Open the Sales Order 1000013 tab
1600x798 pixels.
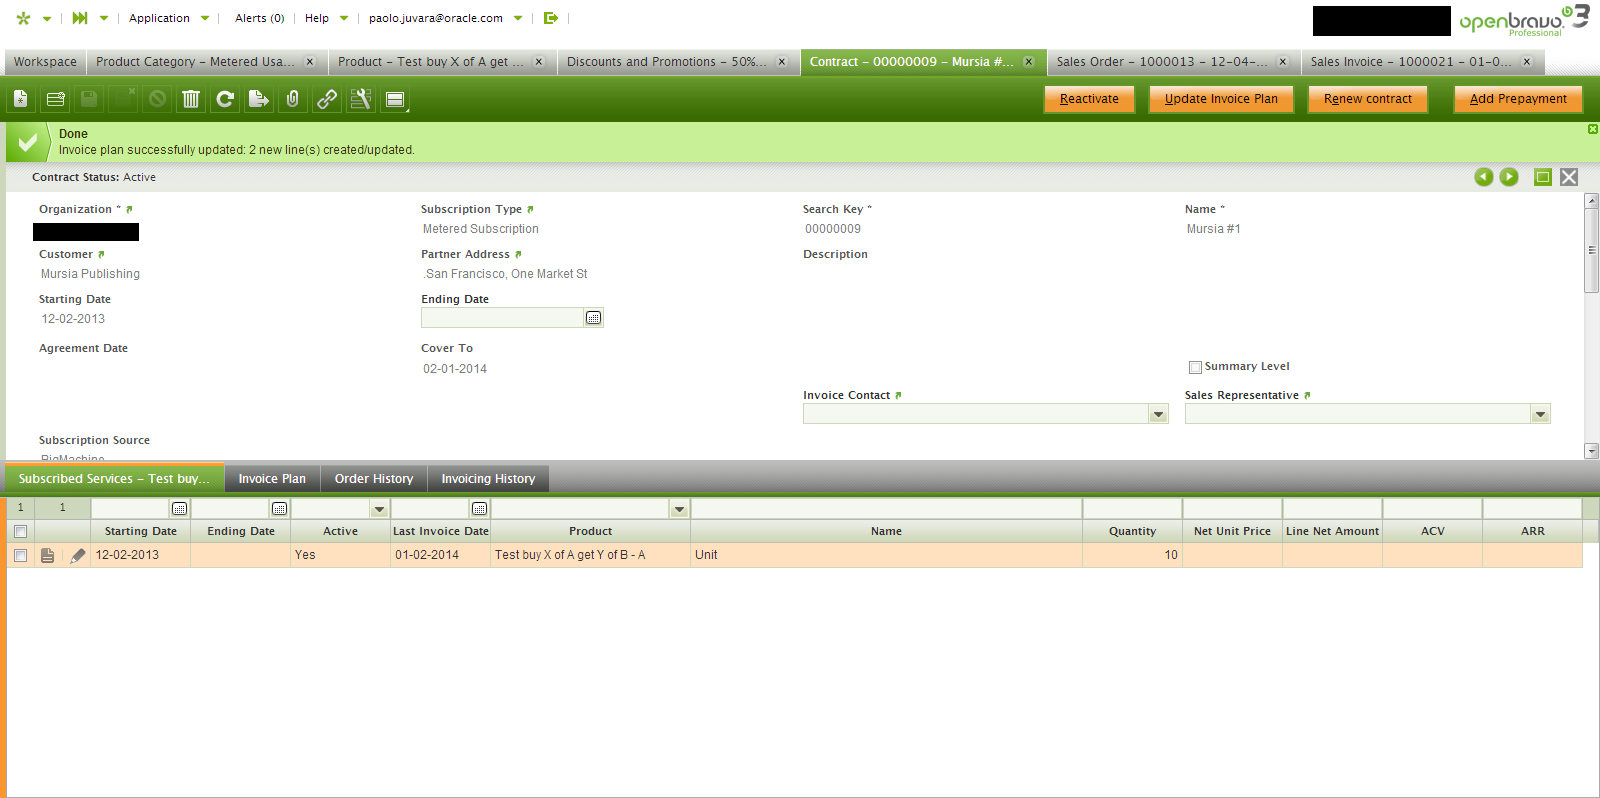click(x=1161, y=62)
